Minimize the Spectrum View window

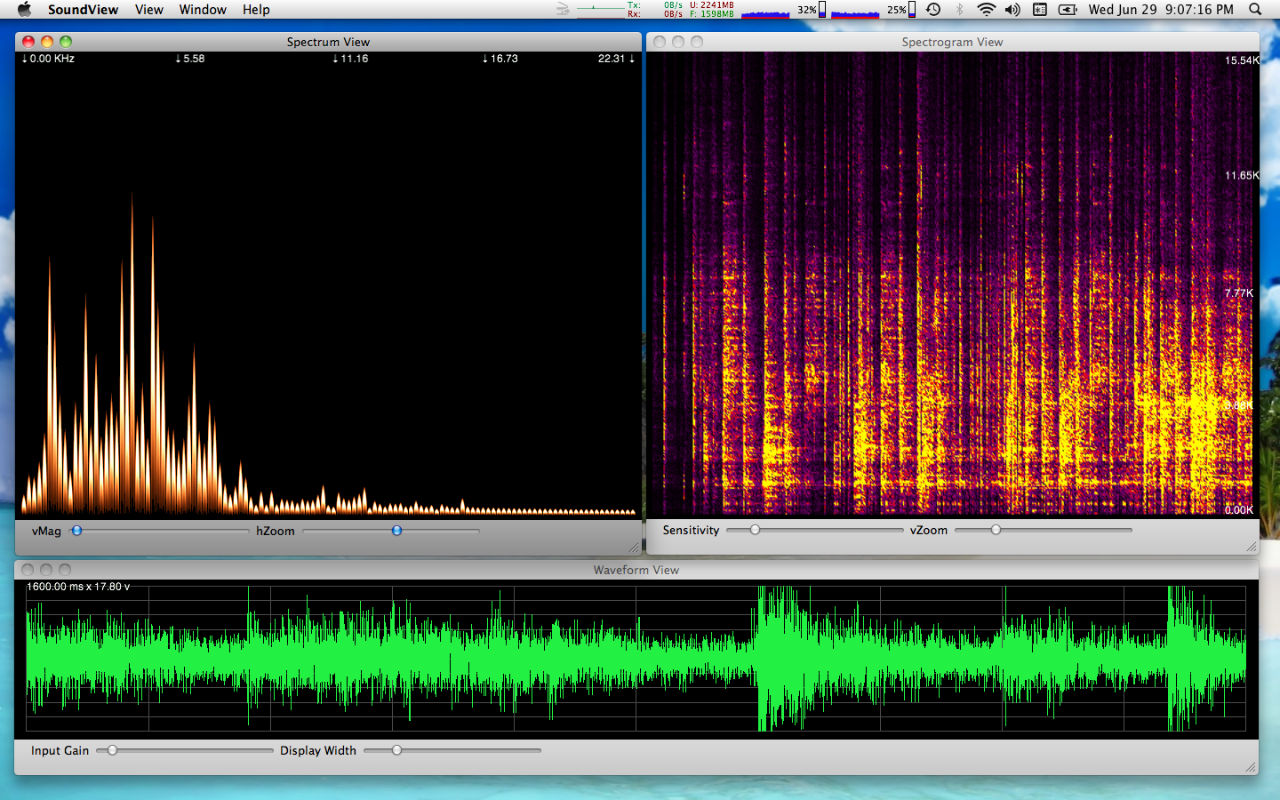click(47, 42)
